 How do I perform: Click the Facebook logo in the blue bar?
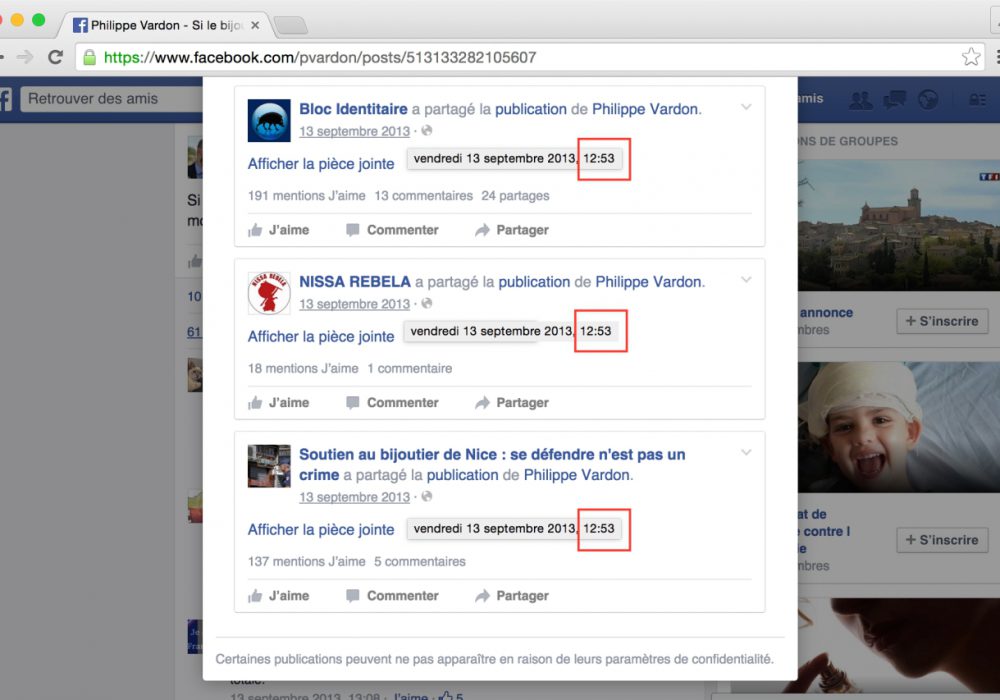click(6, 99)
